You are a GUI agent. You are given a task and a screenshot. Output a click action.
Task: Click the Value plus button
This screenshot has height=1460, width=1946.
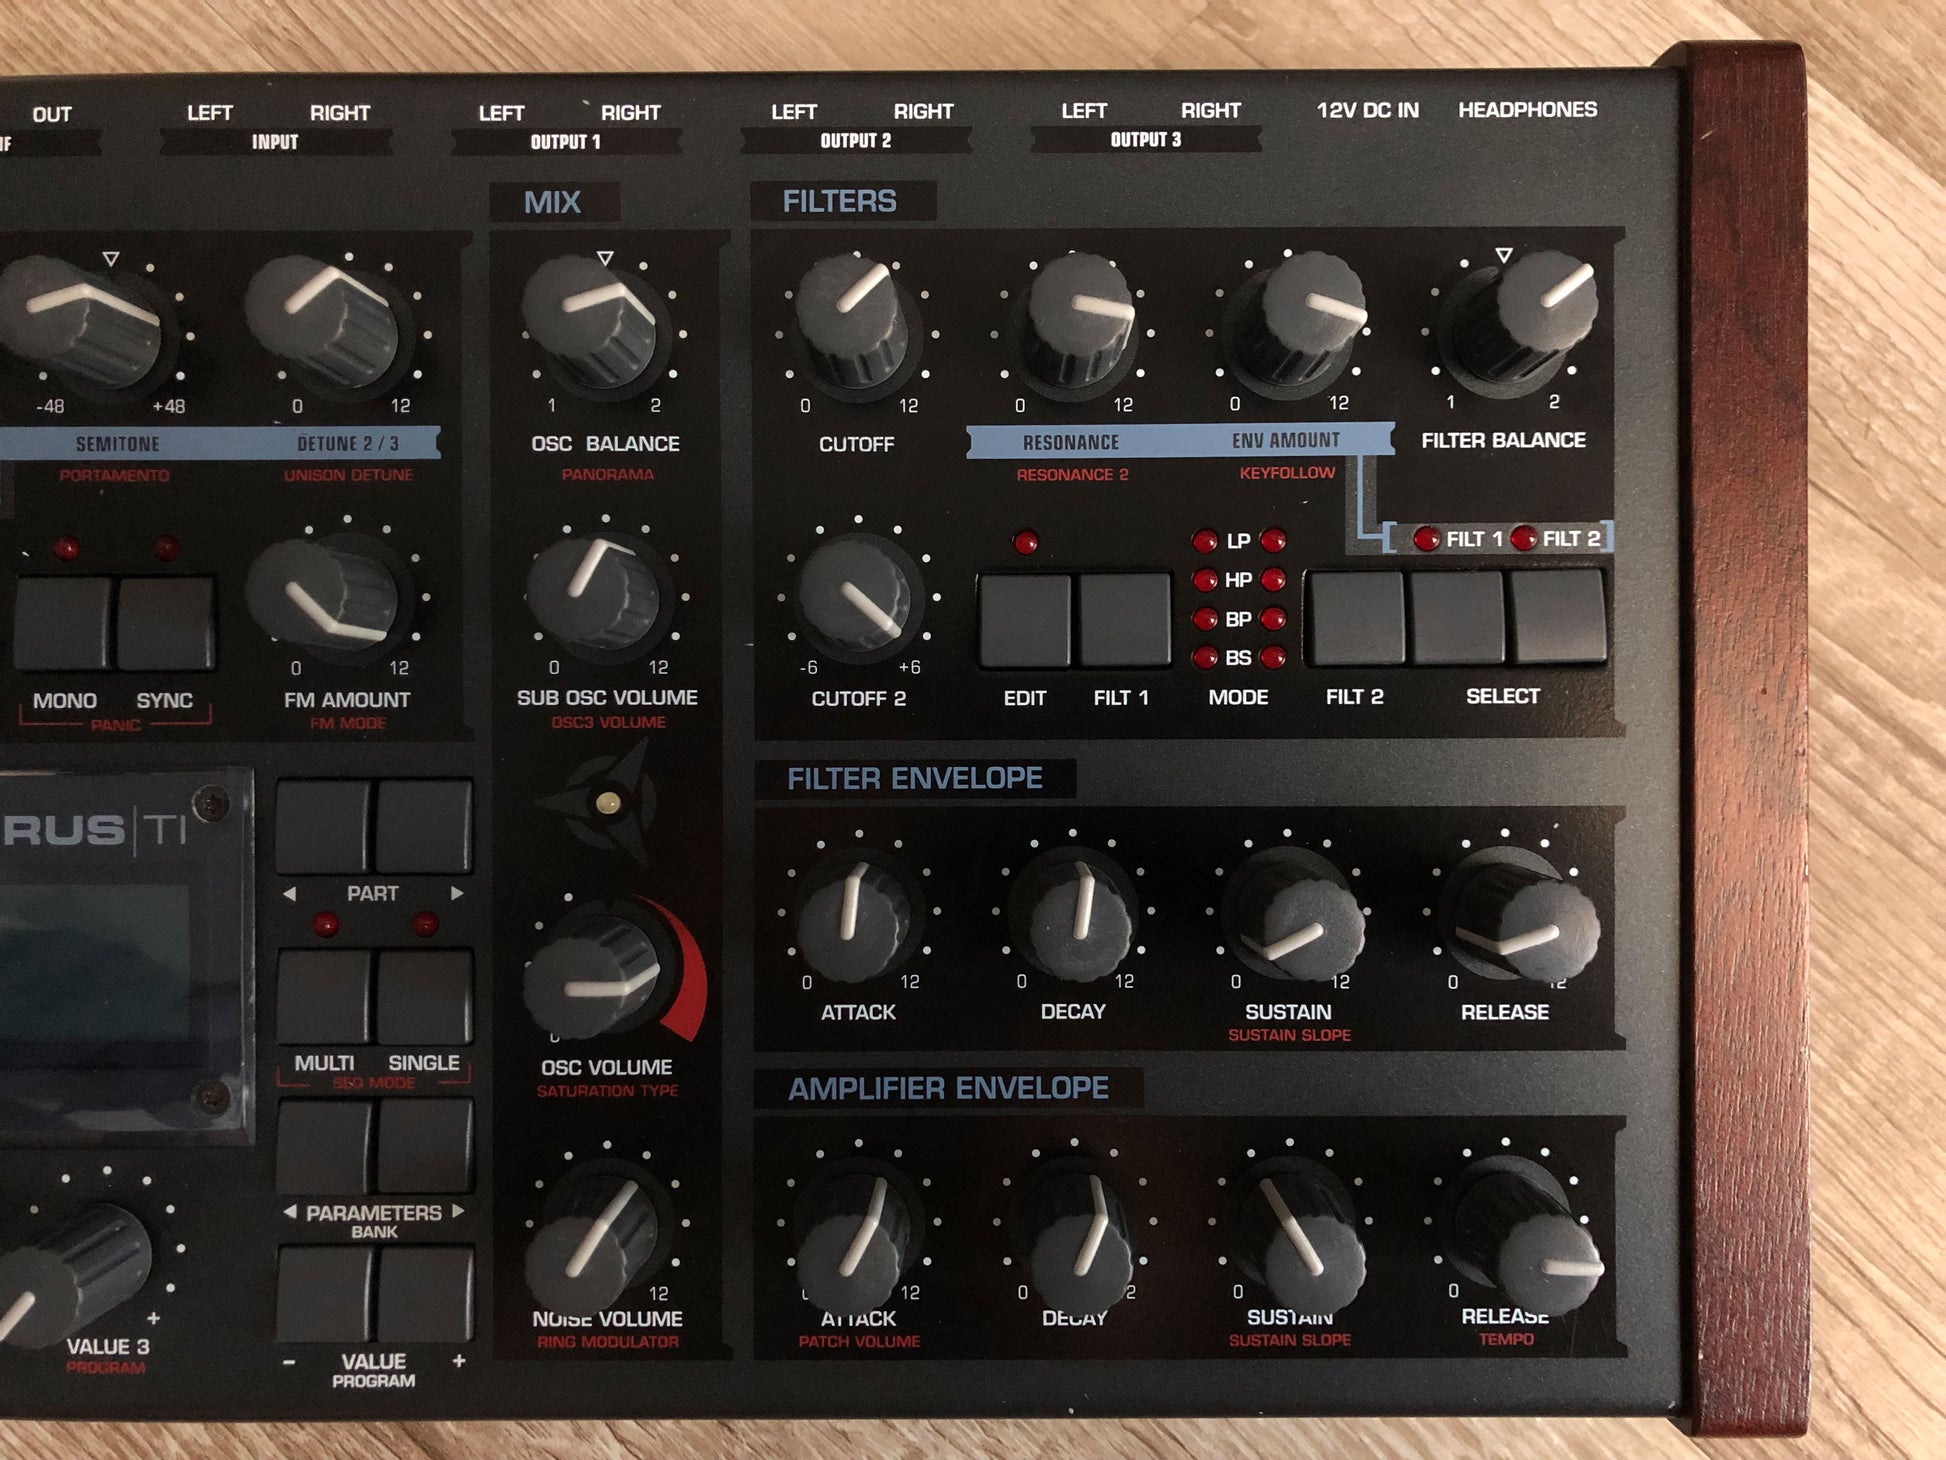click(x=424, y=1293)
